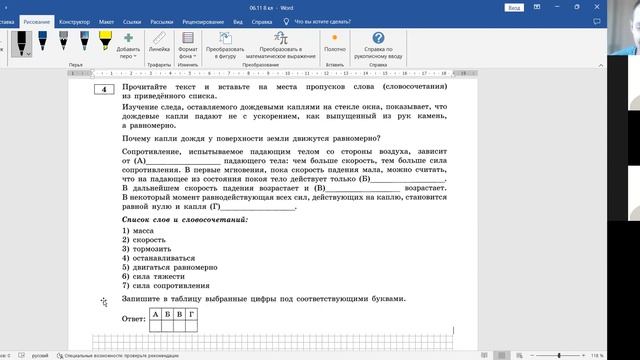Toggle the Ruler (Линейка) stencil
Image resolution: width=640 pixels, height=360 pixels.
pyautogui.click(x=159, y=42)
